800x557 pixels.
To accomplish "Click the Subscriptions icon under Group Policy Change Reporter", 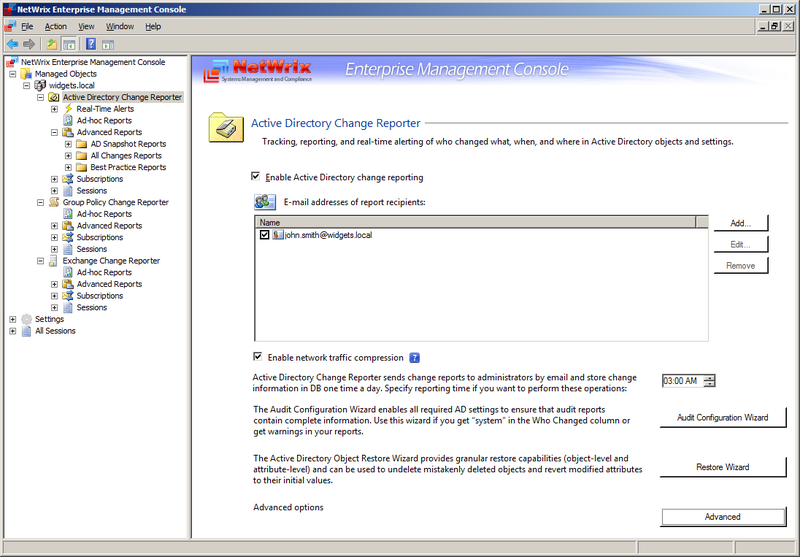I will tap(68, 237).
